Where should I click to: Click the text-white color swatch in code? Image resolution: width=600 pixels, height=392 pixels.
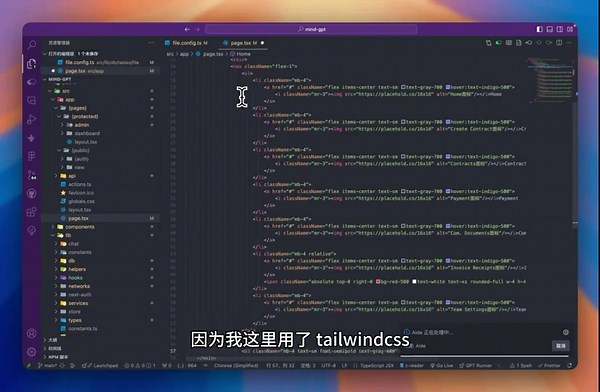414,281
